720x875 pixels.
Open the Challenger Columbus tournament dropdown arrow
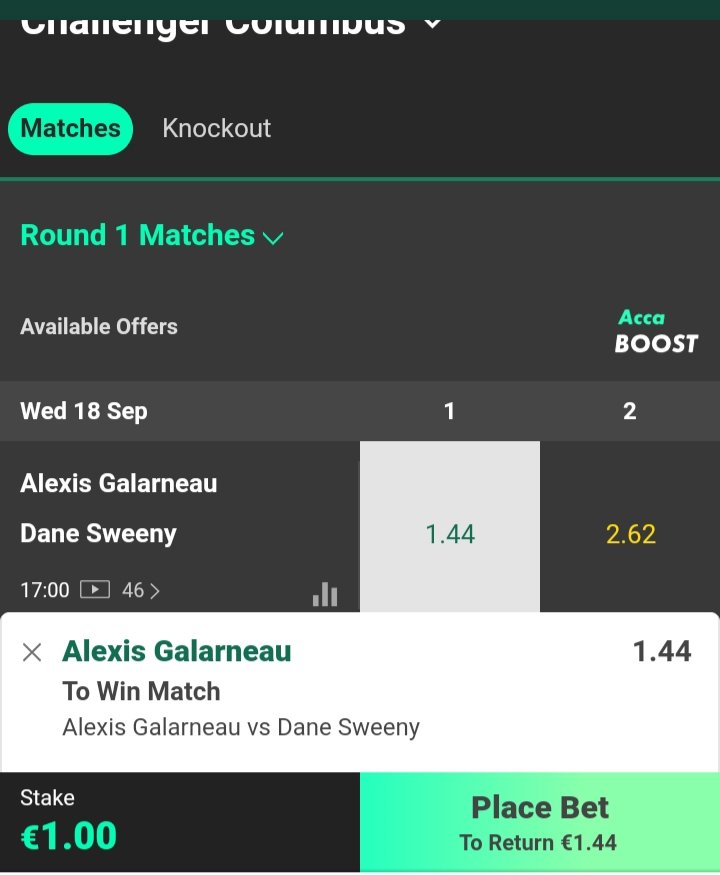pyautogui.click(x=432, y=22)
